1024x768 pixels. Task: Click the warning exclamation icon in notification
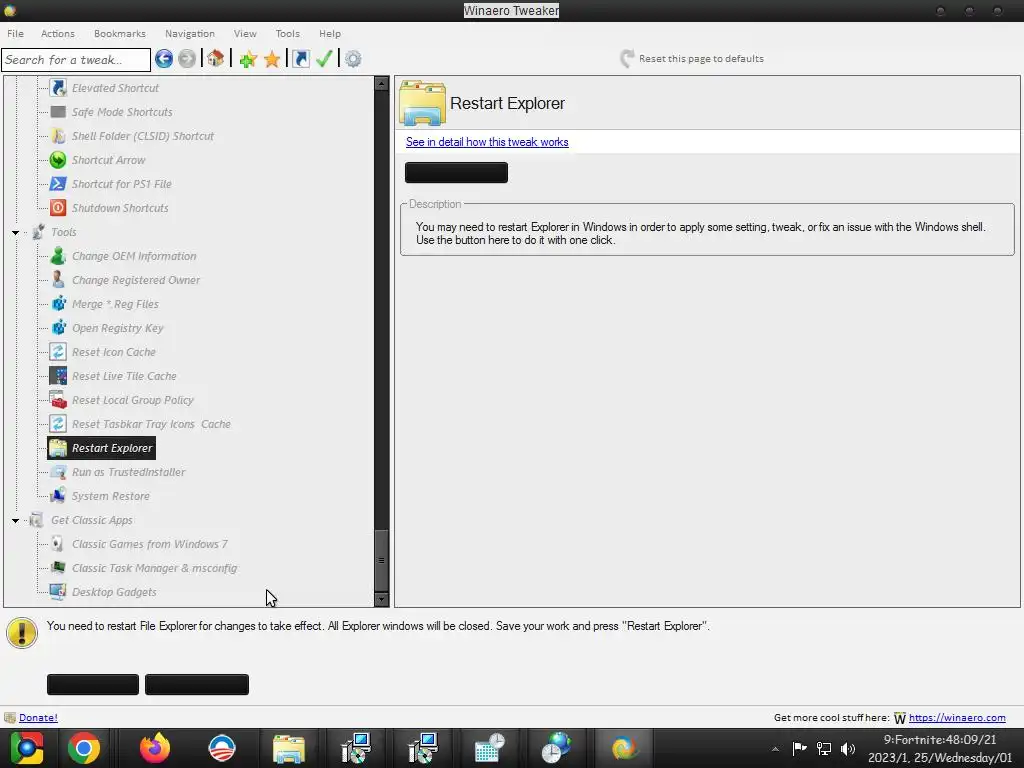point(22,633)
